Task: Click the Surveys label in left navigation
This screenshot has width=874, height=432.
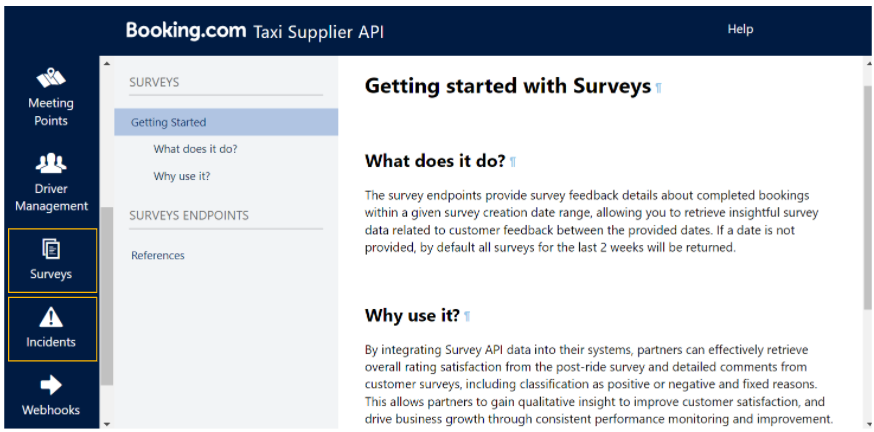Action: [51, 274]
